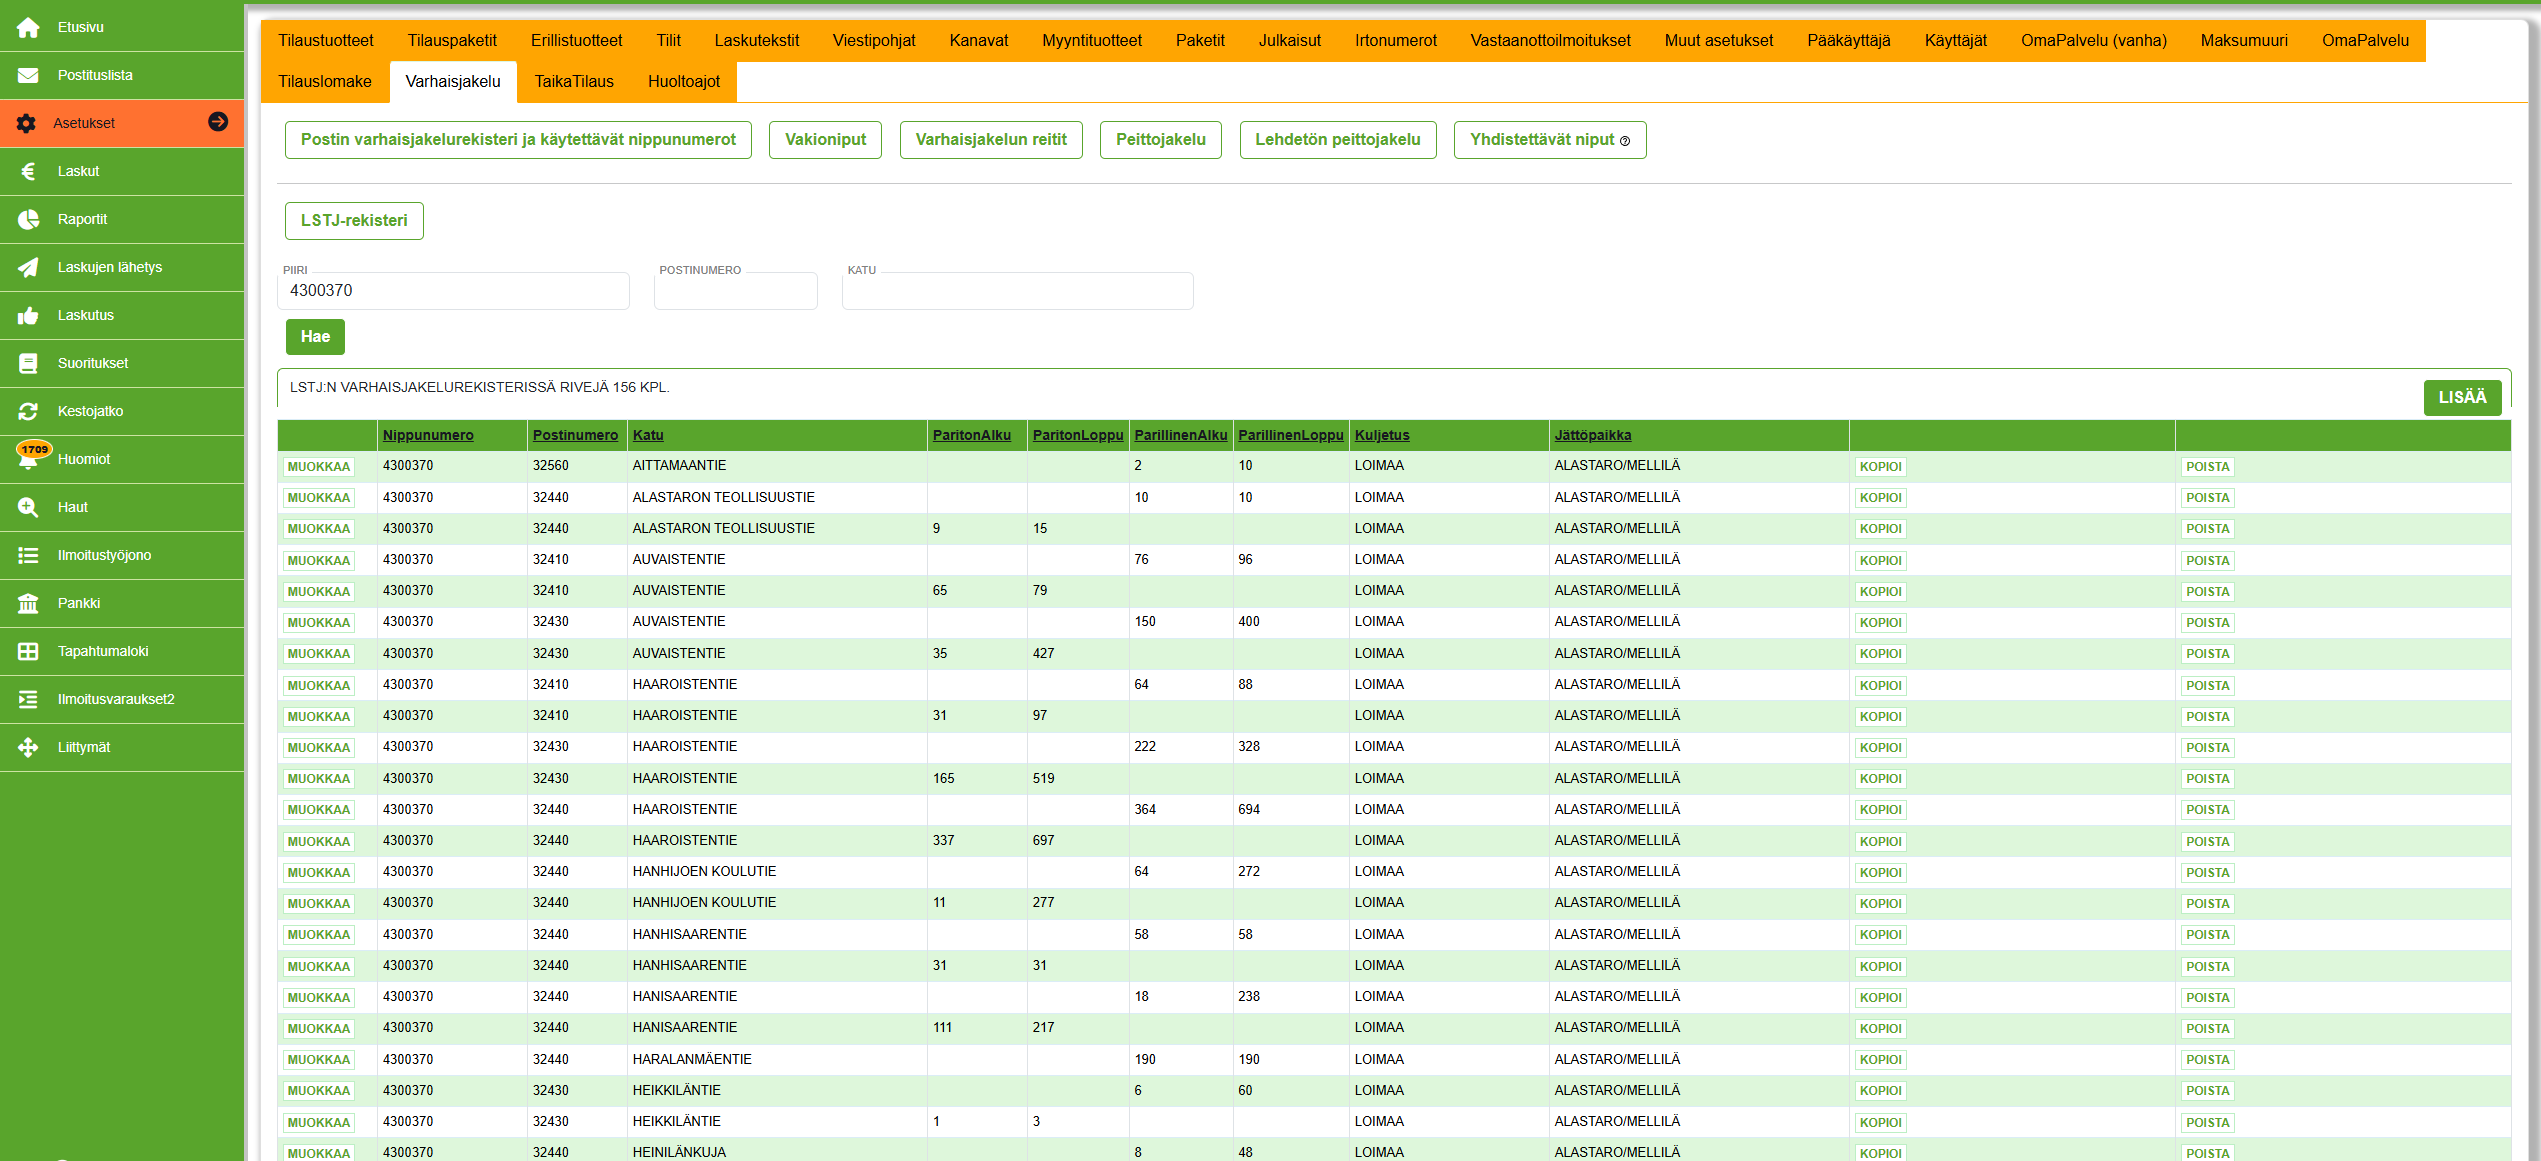Sort table by Jättöpaikka column

coord(1593,436)
